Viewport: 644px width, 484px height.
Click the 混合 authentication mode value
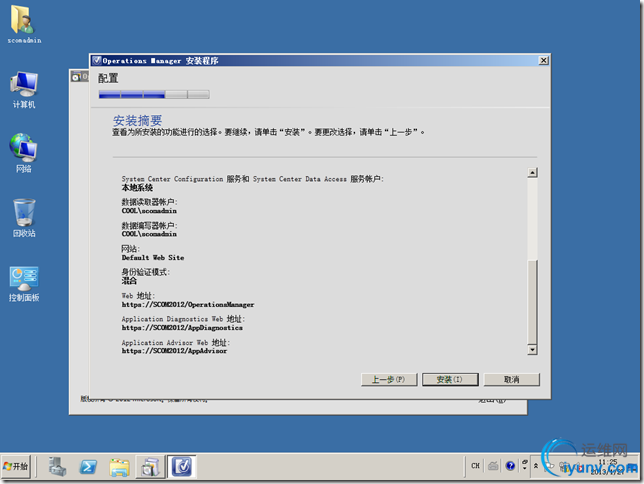pos(129,281)
